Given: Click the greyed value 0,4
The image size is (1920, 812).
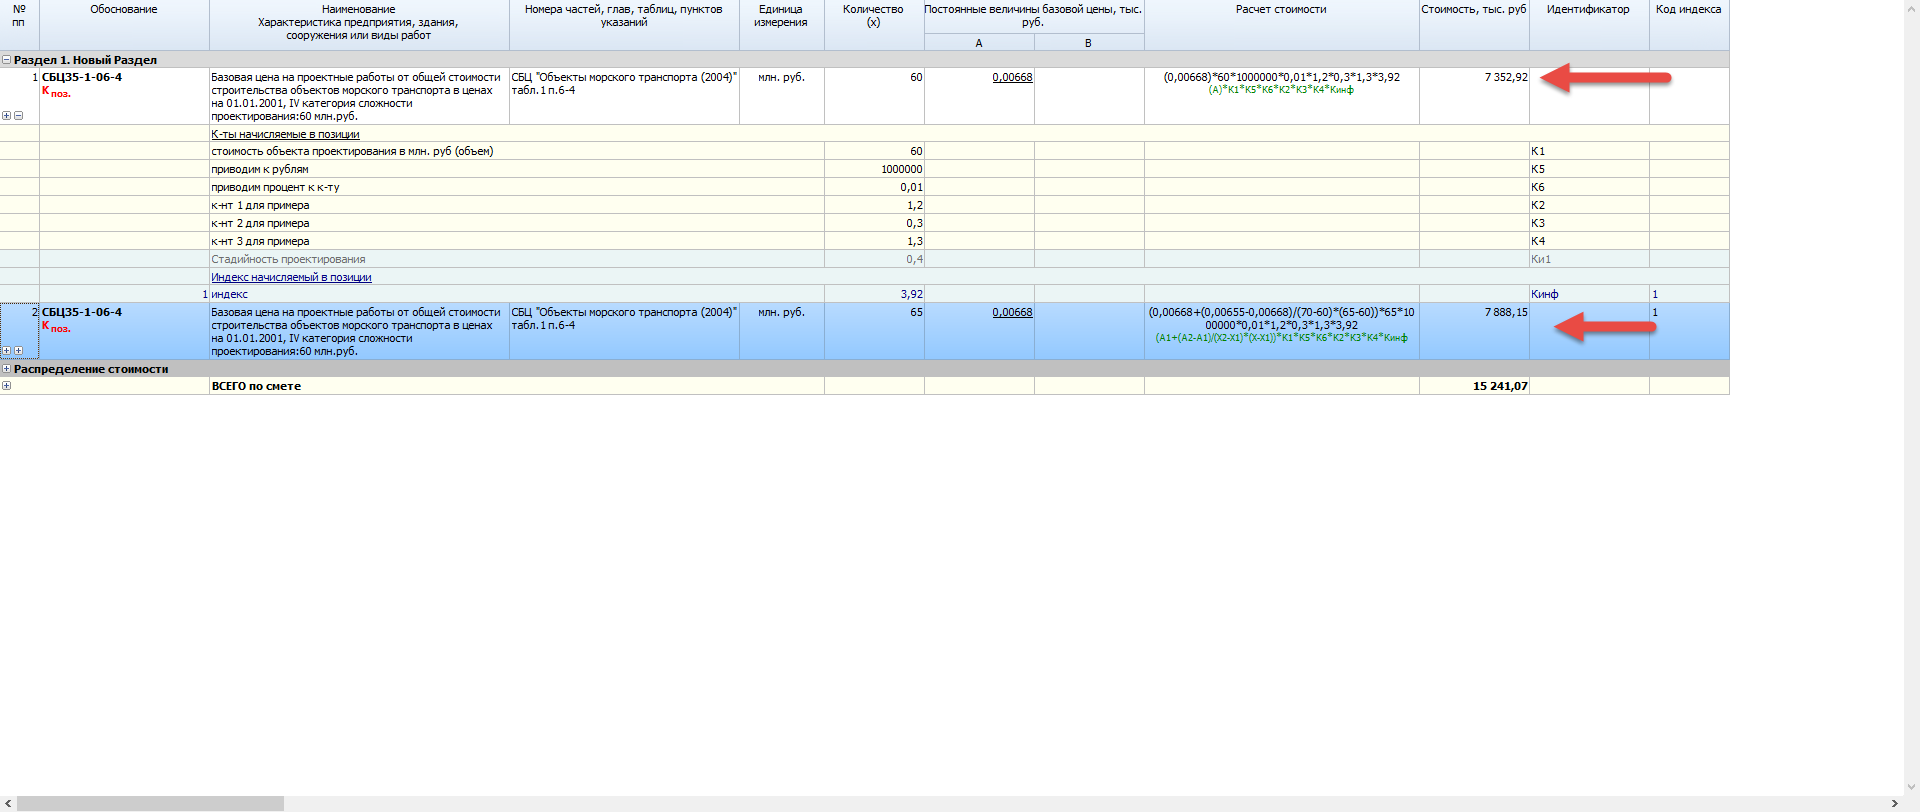Looking at the screenshot, I should 914,259.
